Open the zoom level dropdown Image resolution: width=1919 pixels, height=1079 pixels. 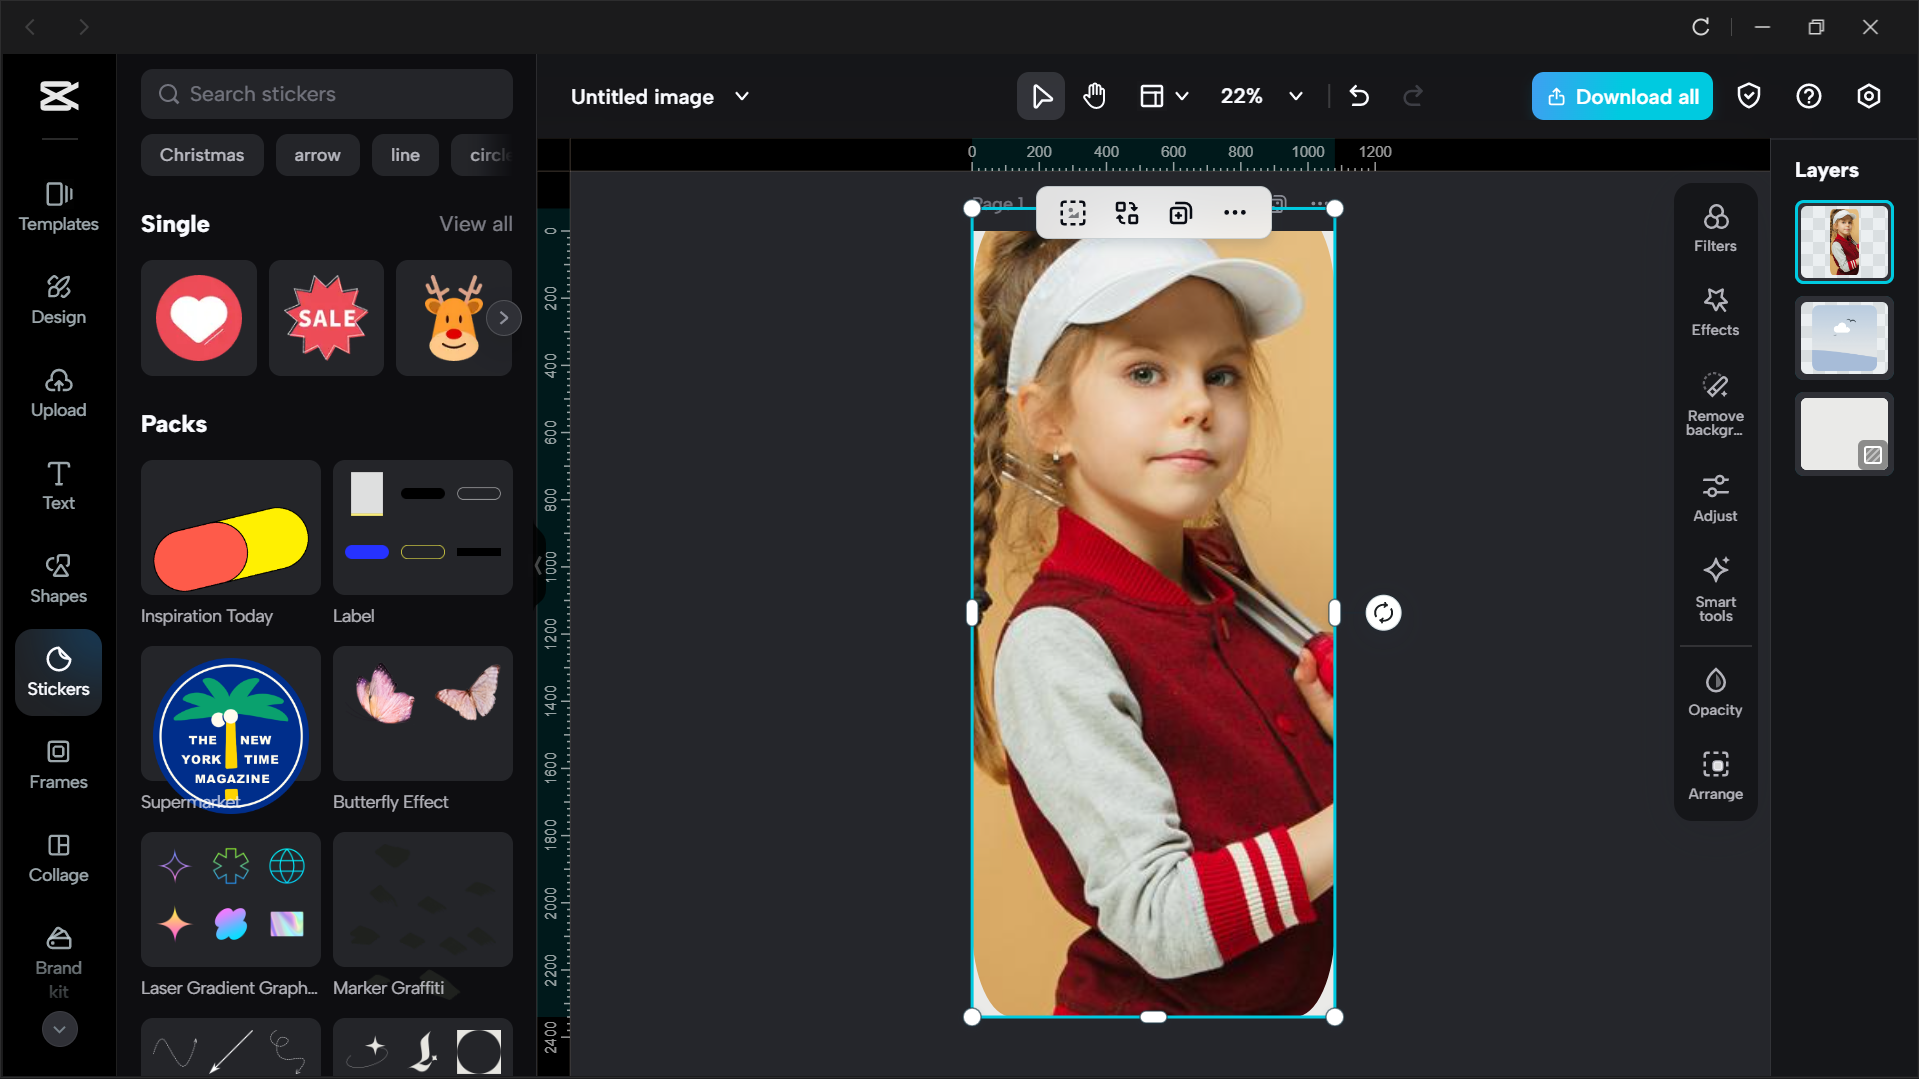pyautogui.click(x=1295, y=96)
